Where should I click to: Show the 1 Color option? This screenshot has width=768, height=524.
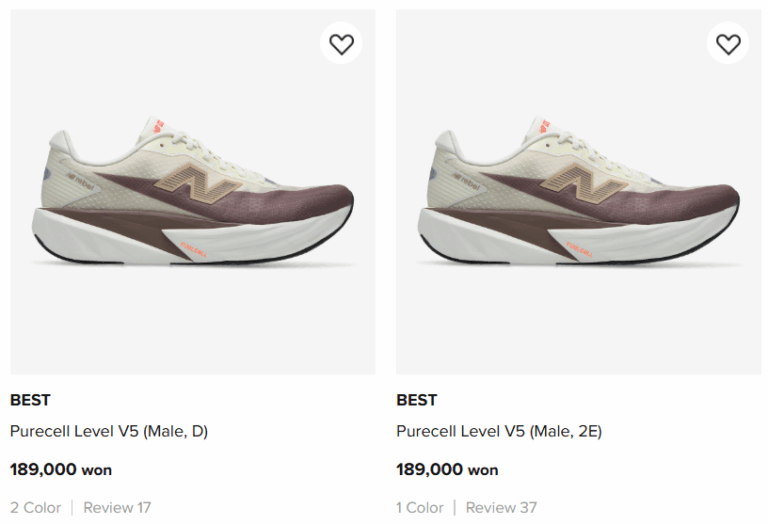pyautogui.click(x=420, y=507)
